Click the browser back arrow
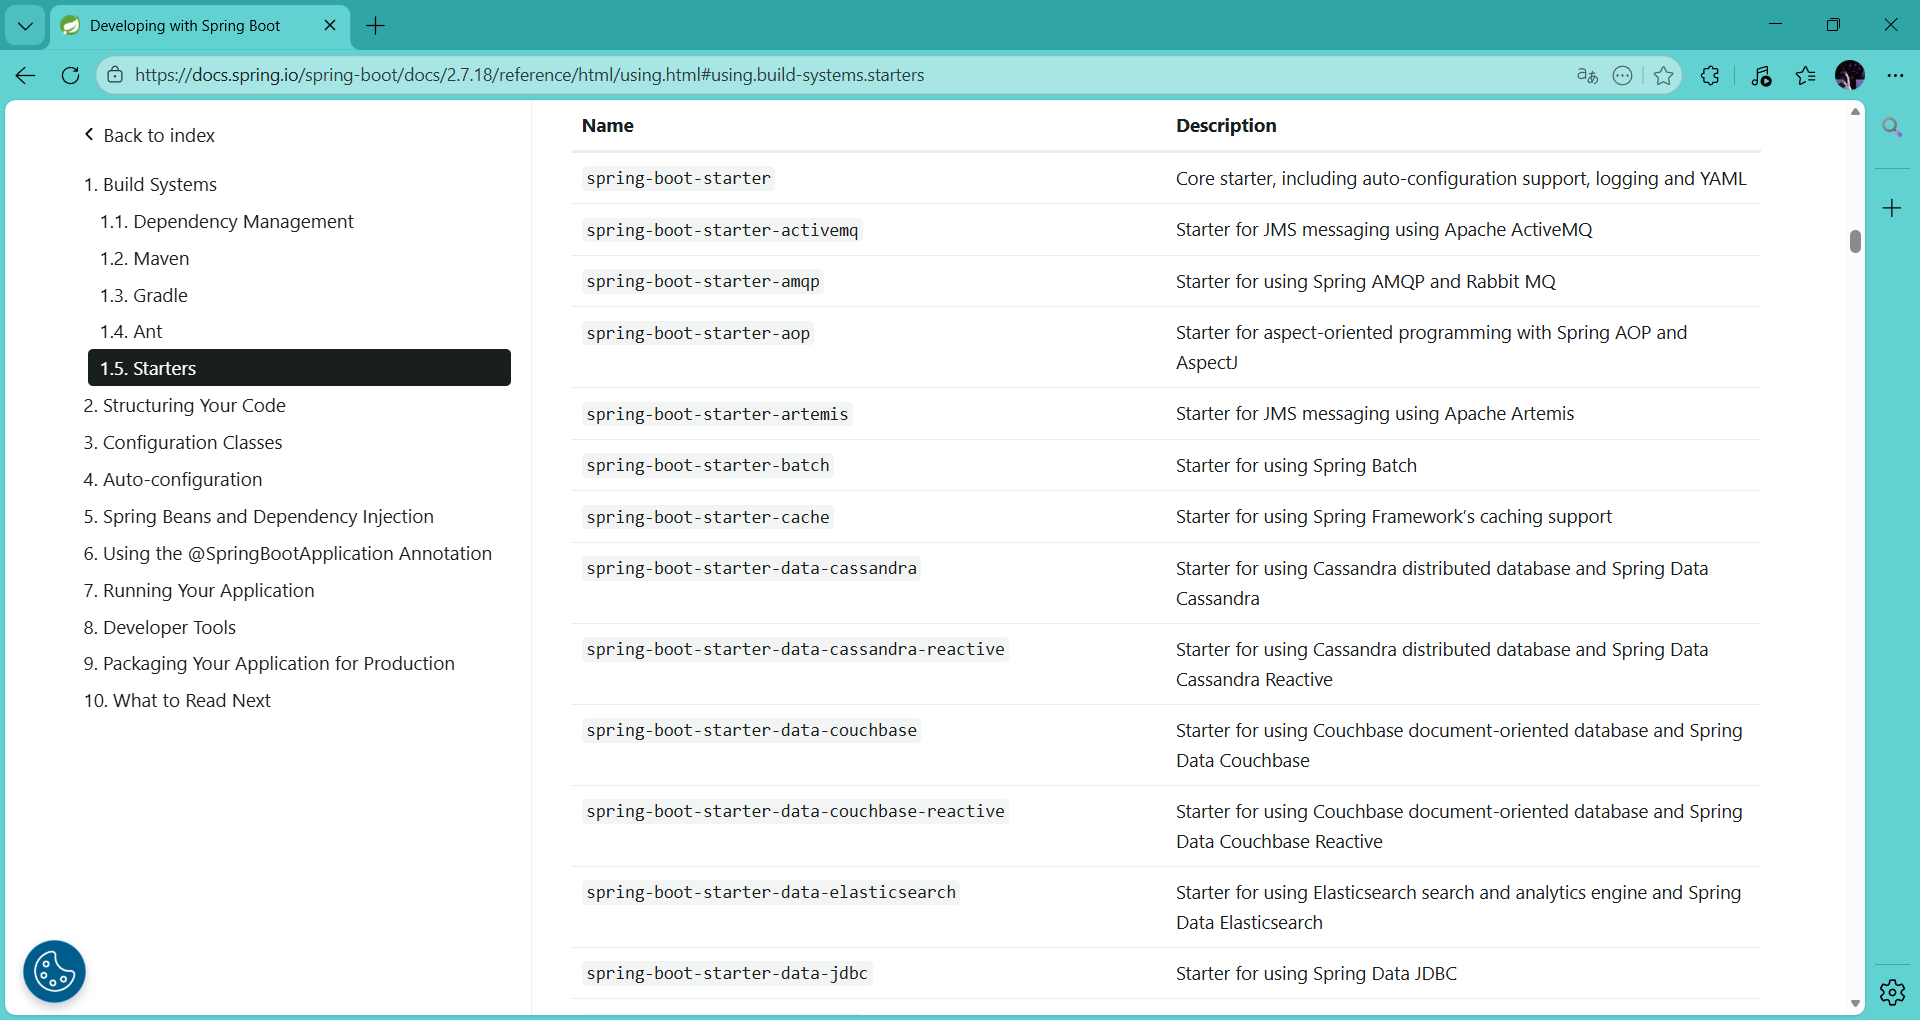 coord(26,75)
